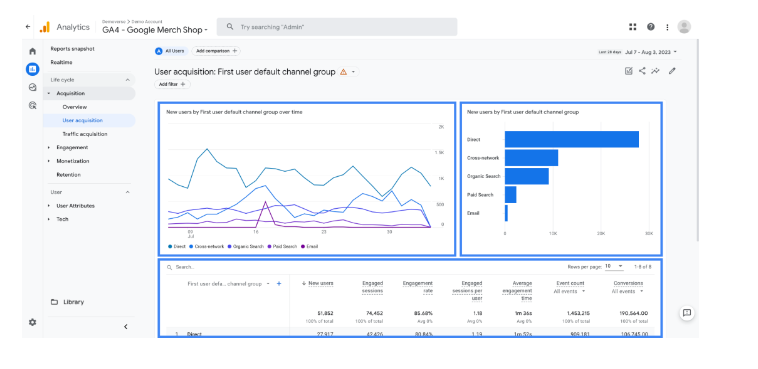Screen dimensions: 758x369
Task: Select Traffic acquisition in the sidebar
Action: pyautogui.click(x=85, y=134)
